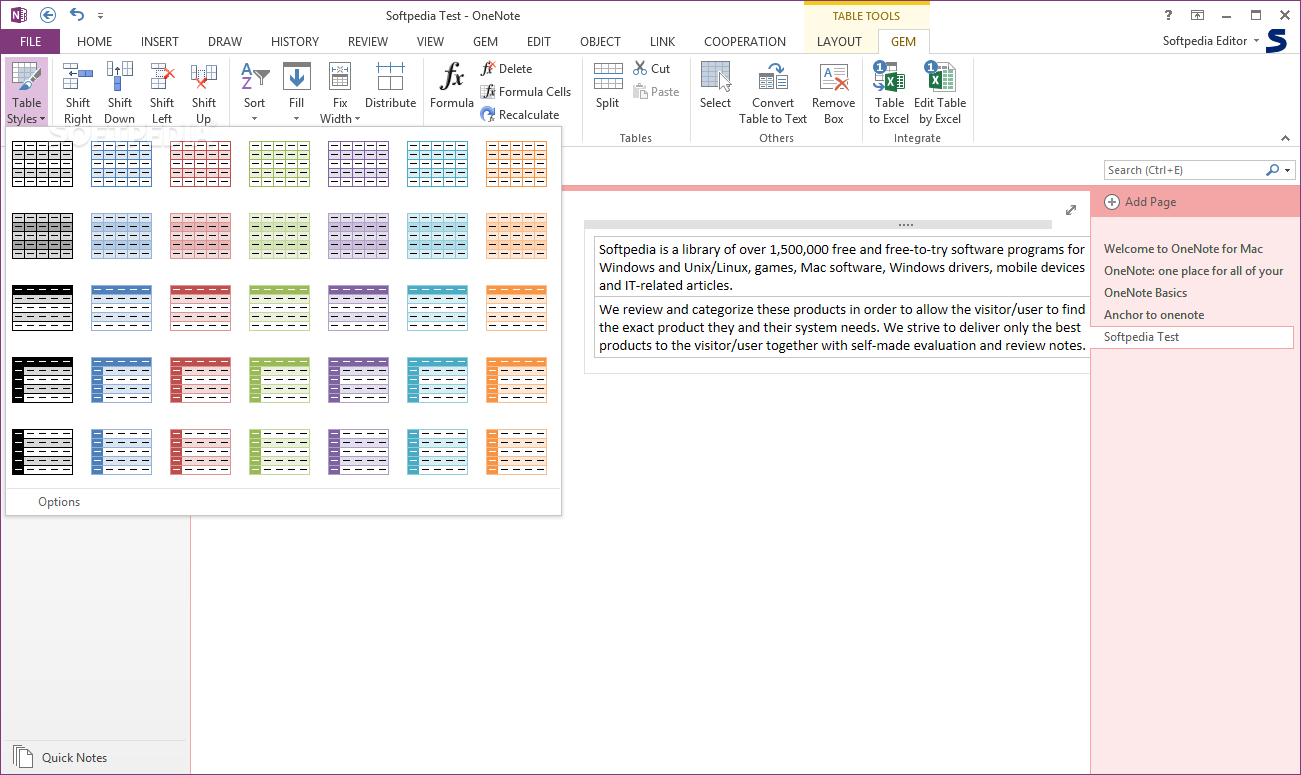The image size is (1301, 775).
Task: Click the OneNote app icon in title bar
Action: tap(18, 15)
